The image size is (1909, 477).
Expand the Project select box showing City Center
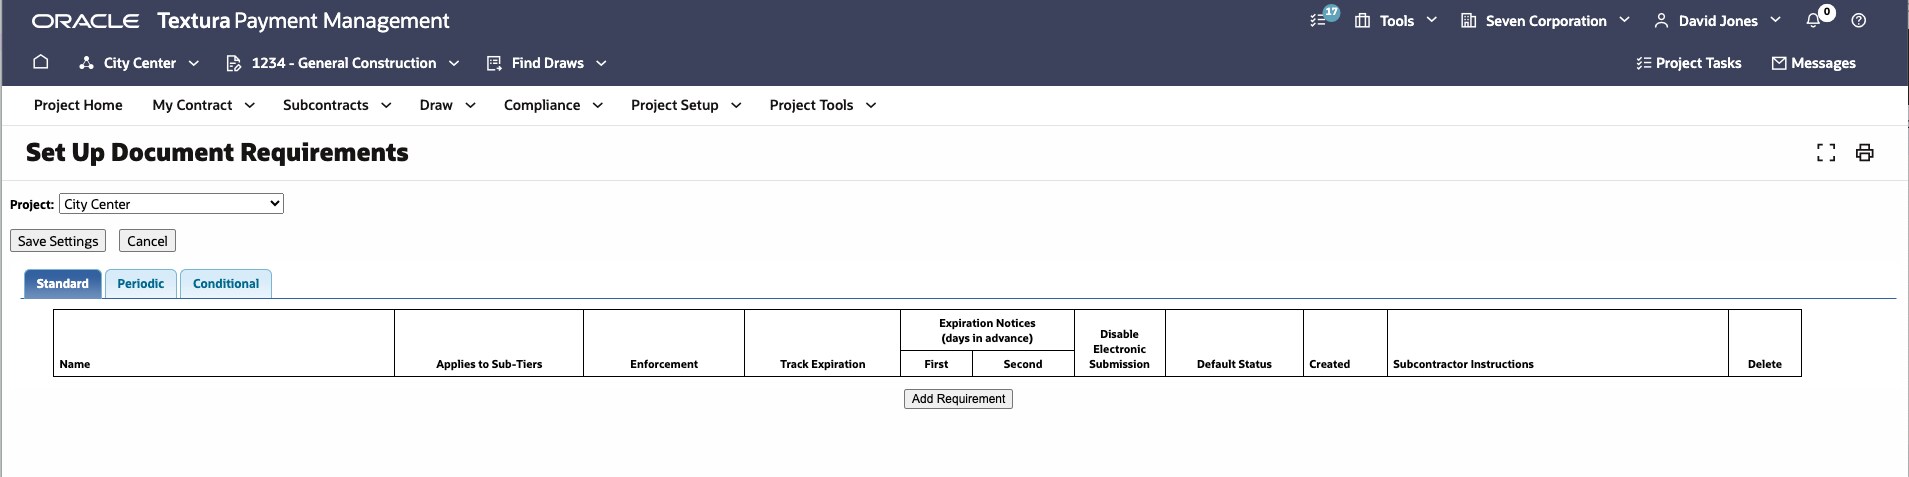(x=171, y=204)
